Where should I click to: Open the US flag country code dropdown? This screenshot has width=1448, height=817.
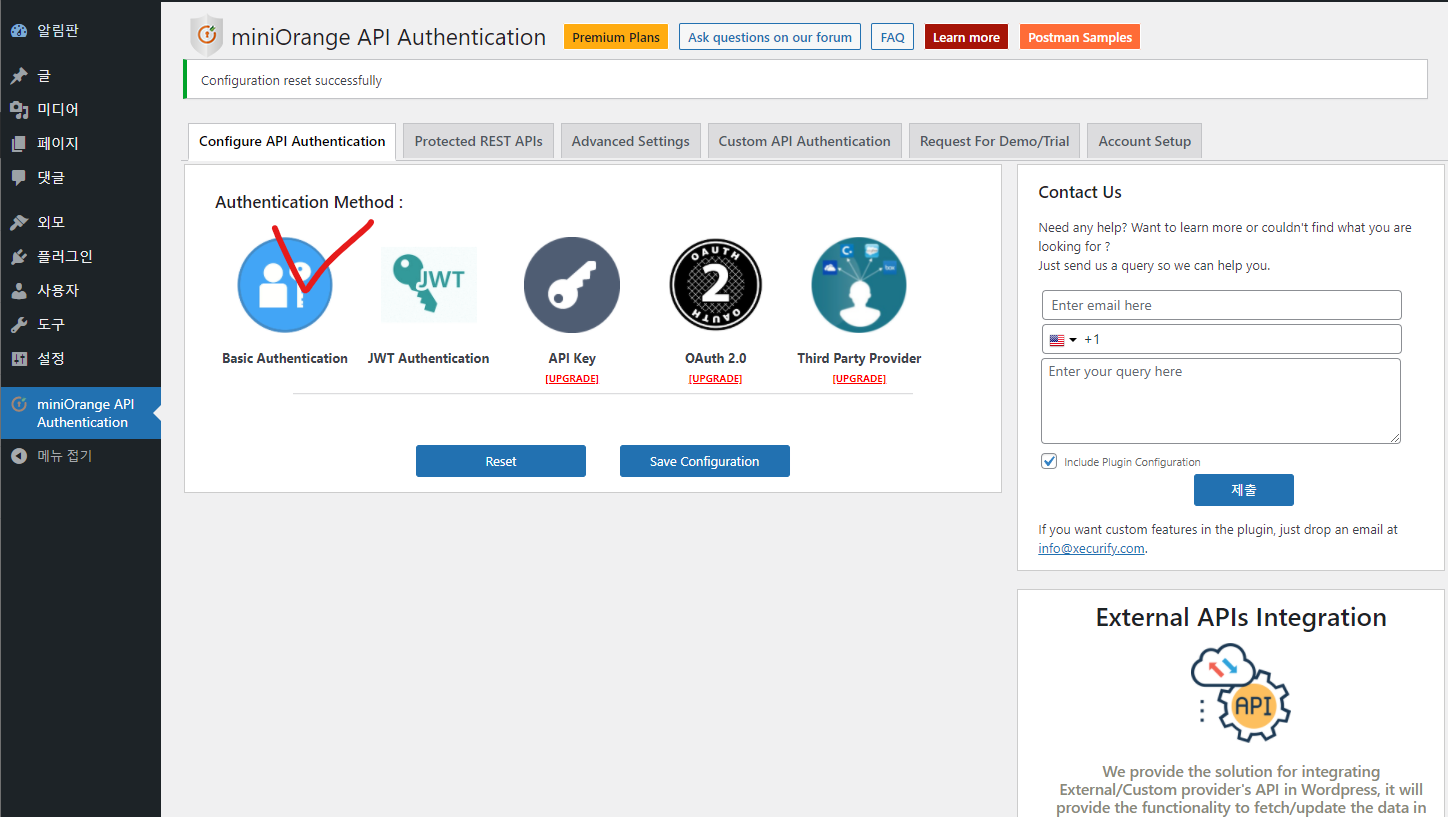pyautogui.click(x=1063, y=339)
